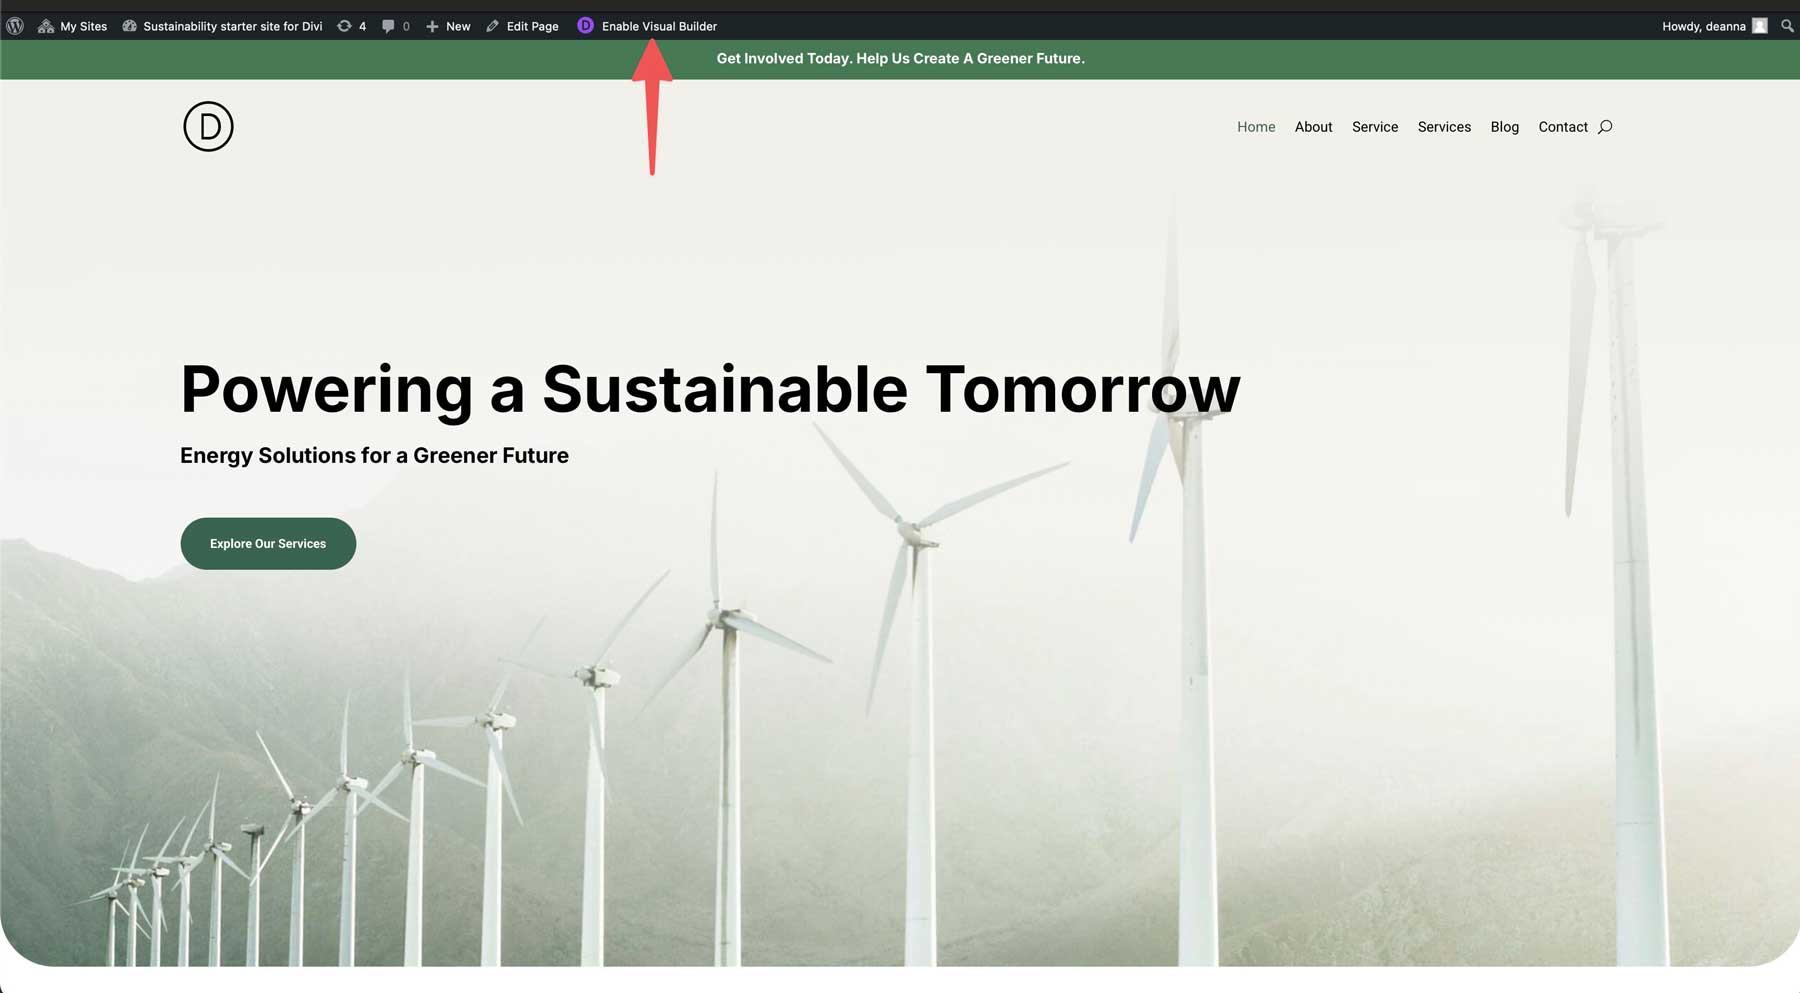Click the pencil icon beside Edit Page
Viewport: 1800px width, 993px height.
491,26
